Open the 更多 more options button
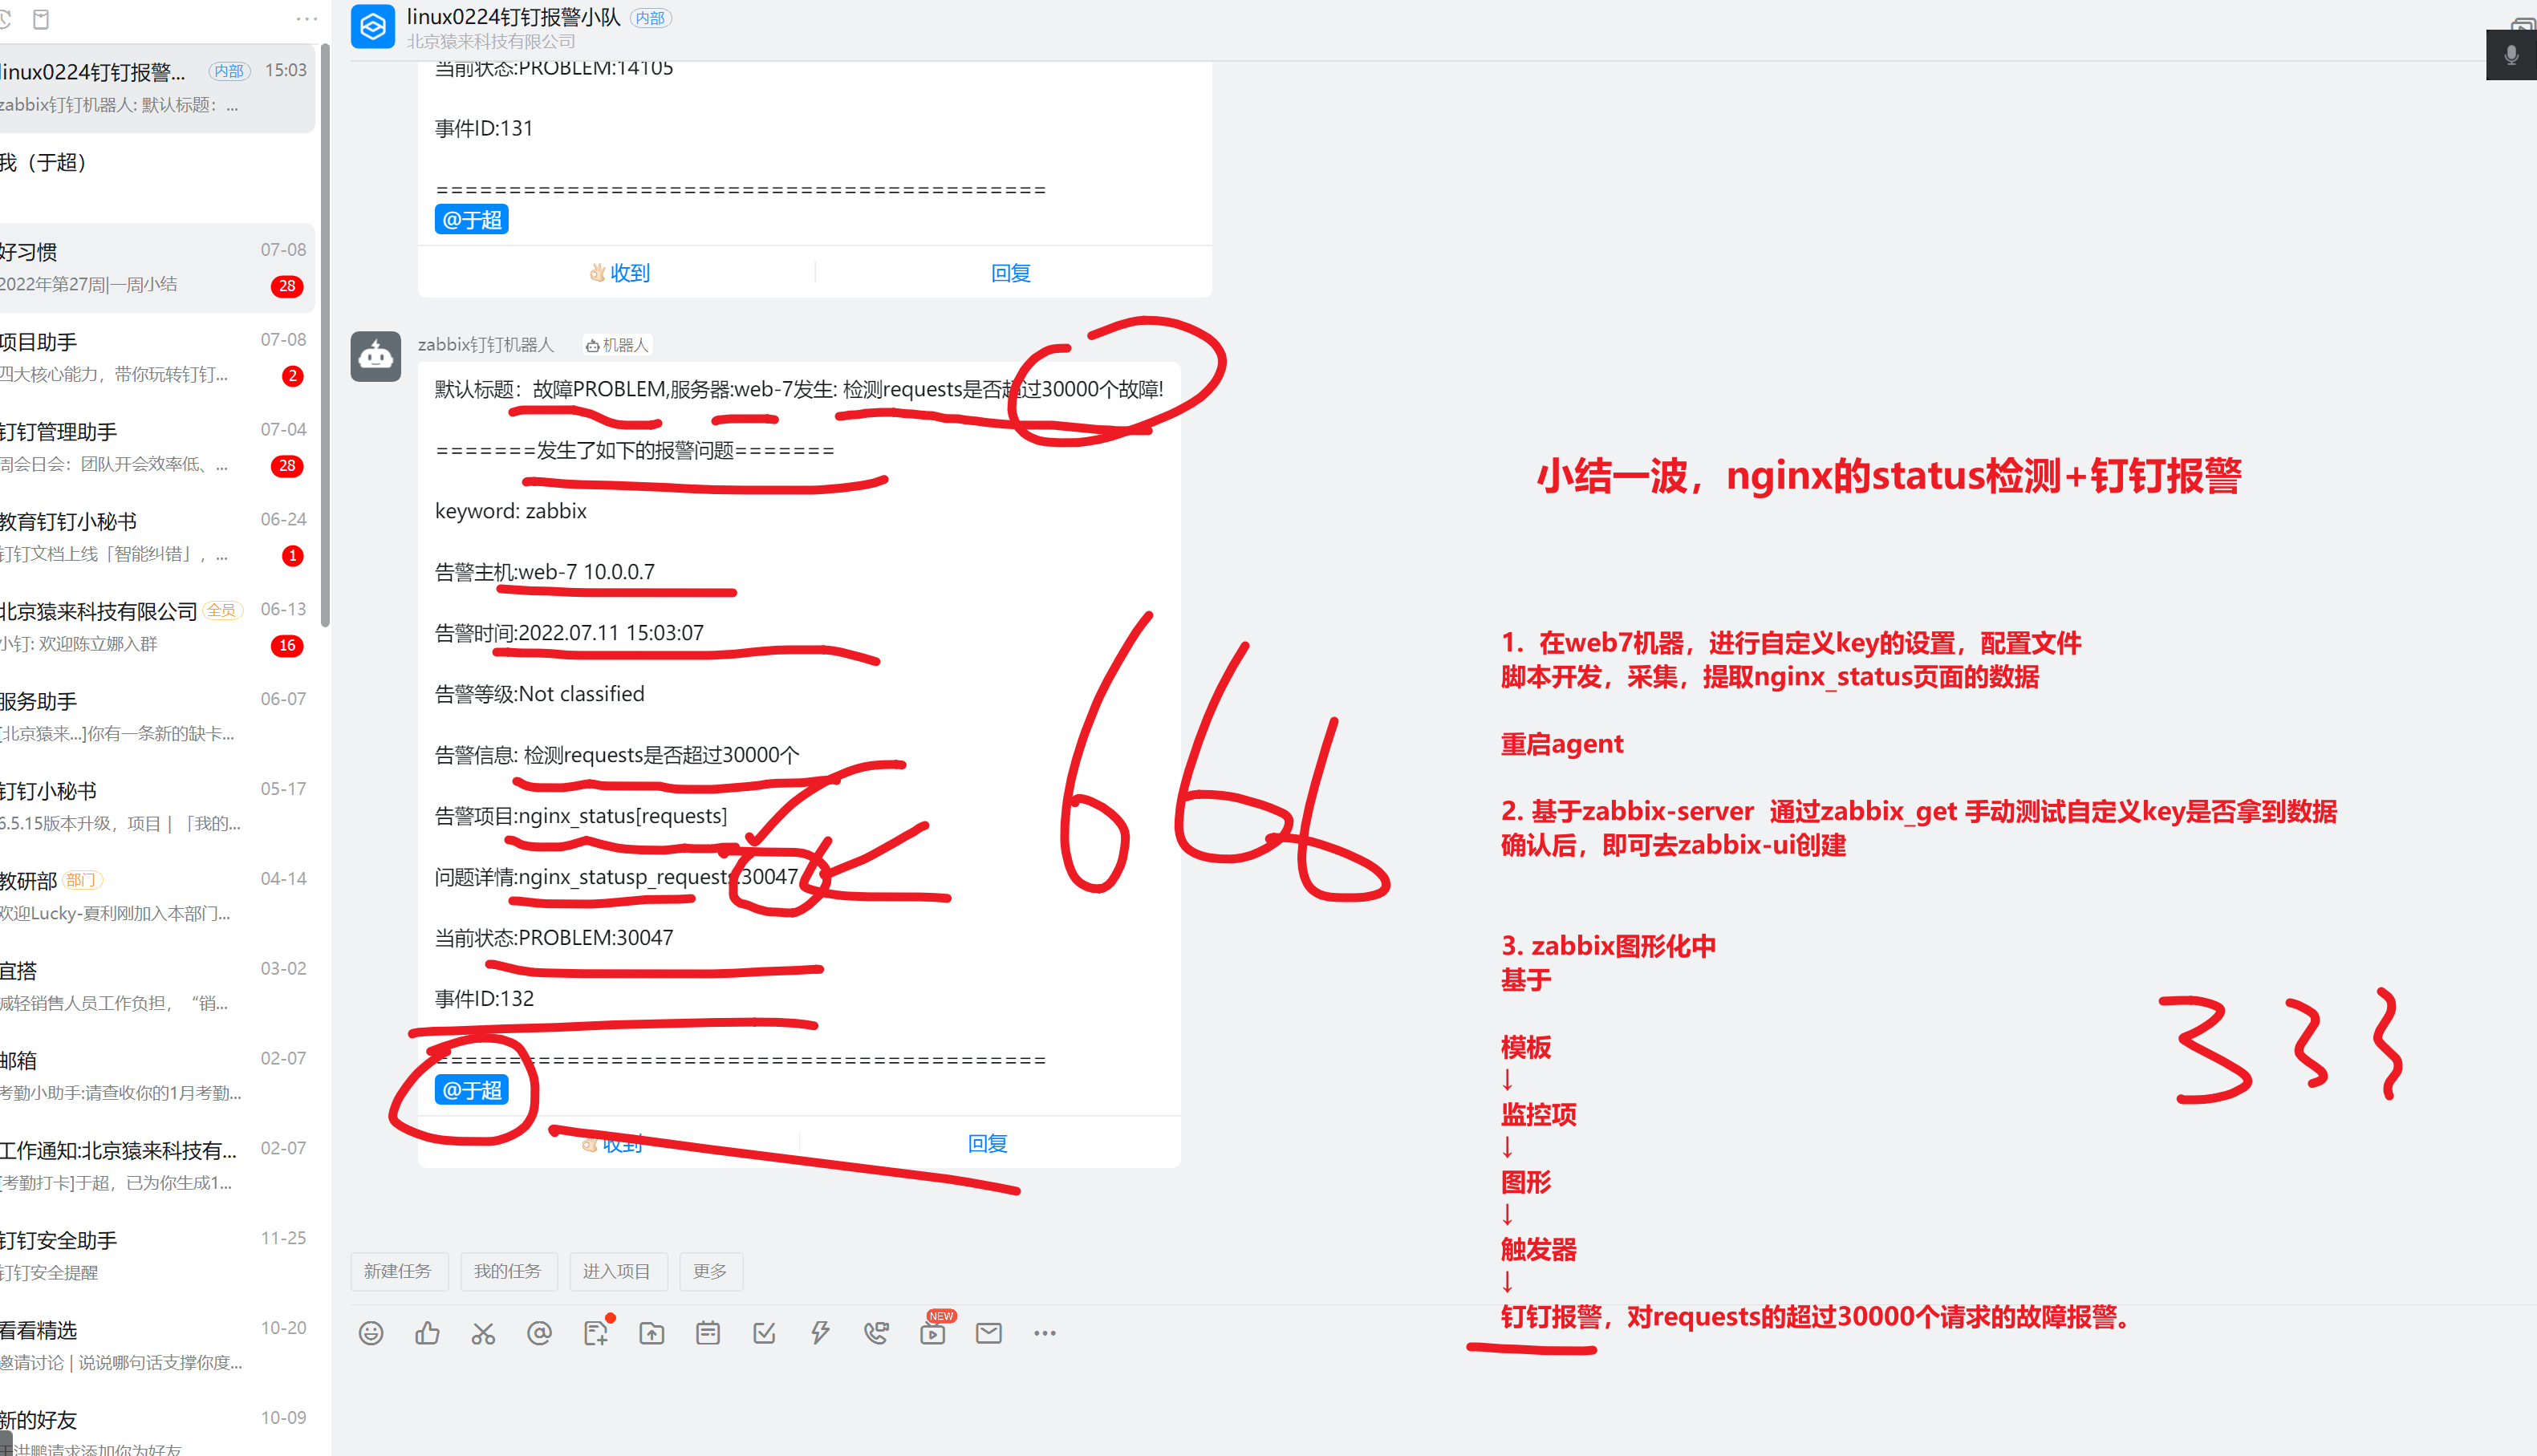 coord(710,1271)
